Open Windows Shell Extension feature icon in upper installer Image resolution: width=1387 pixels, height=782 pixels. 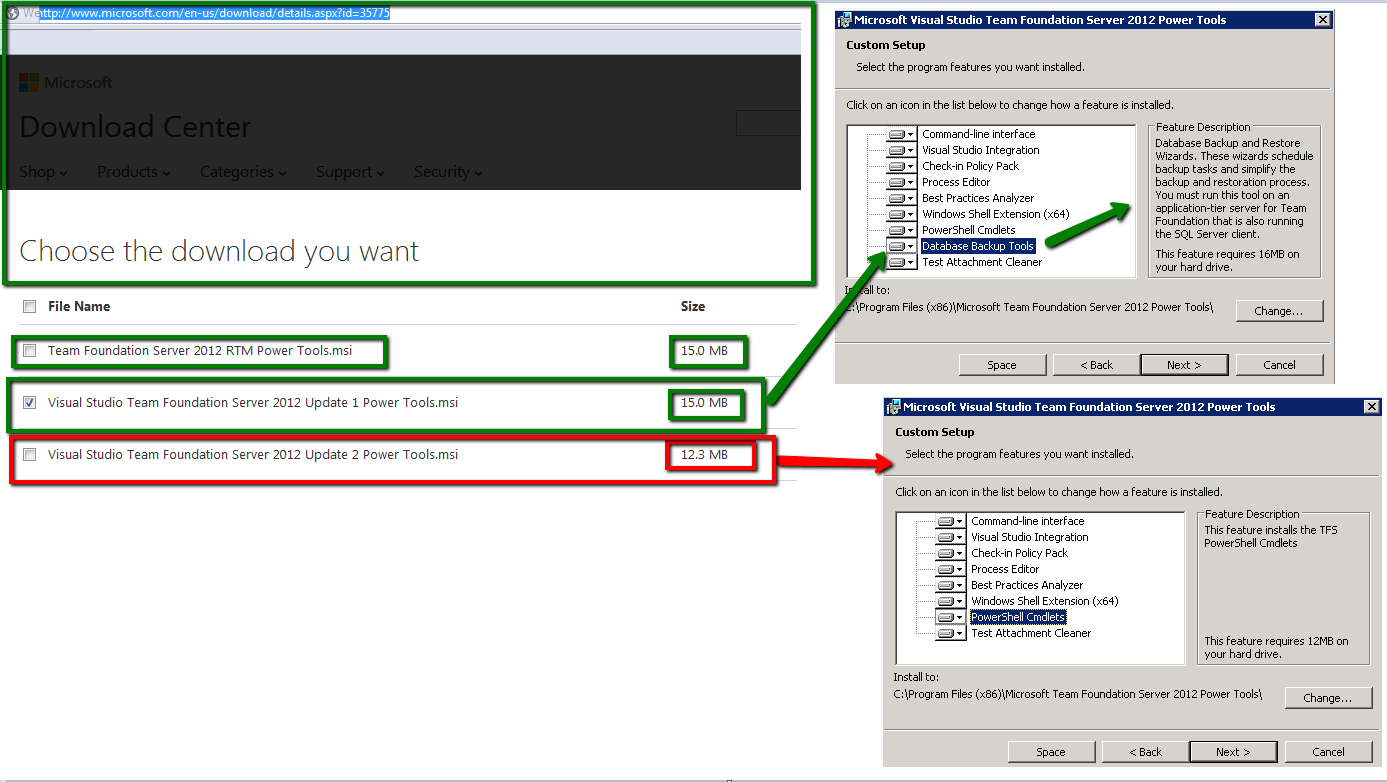pos(902,214)
